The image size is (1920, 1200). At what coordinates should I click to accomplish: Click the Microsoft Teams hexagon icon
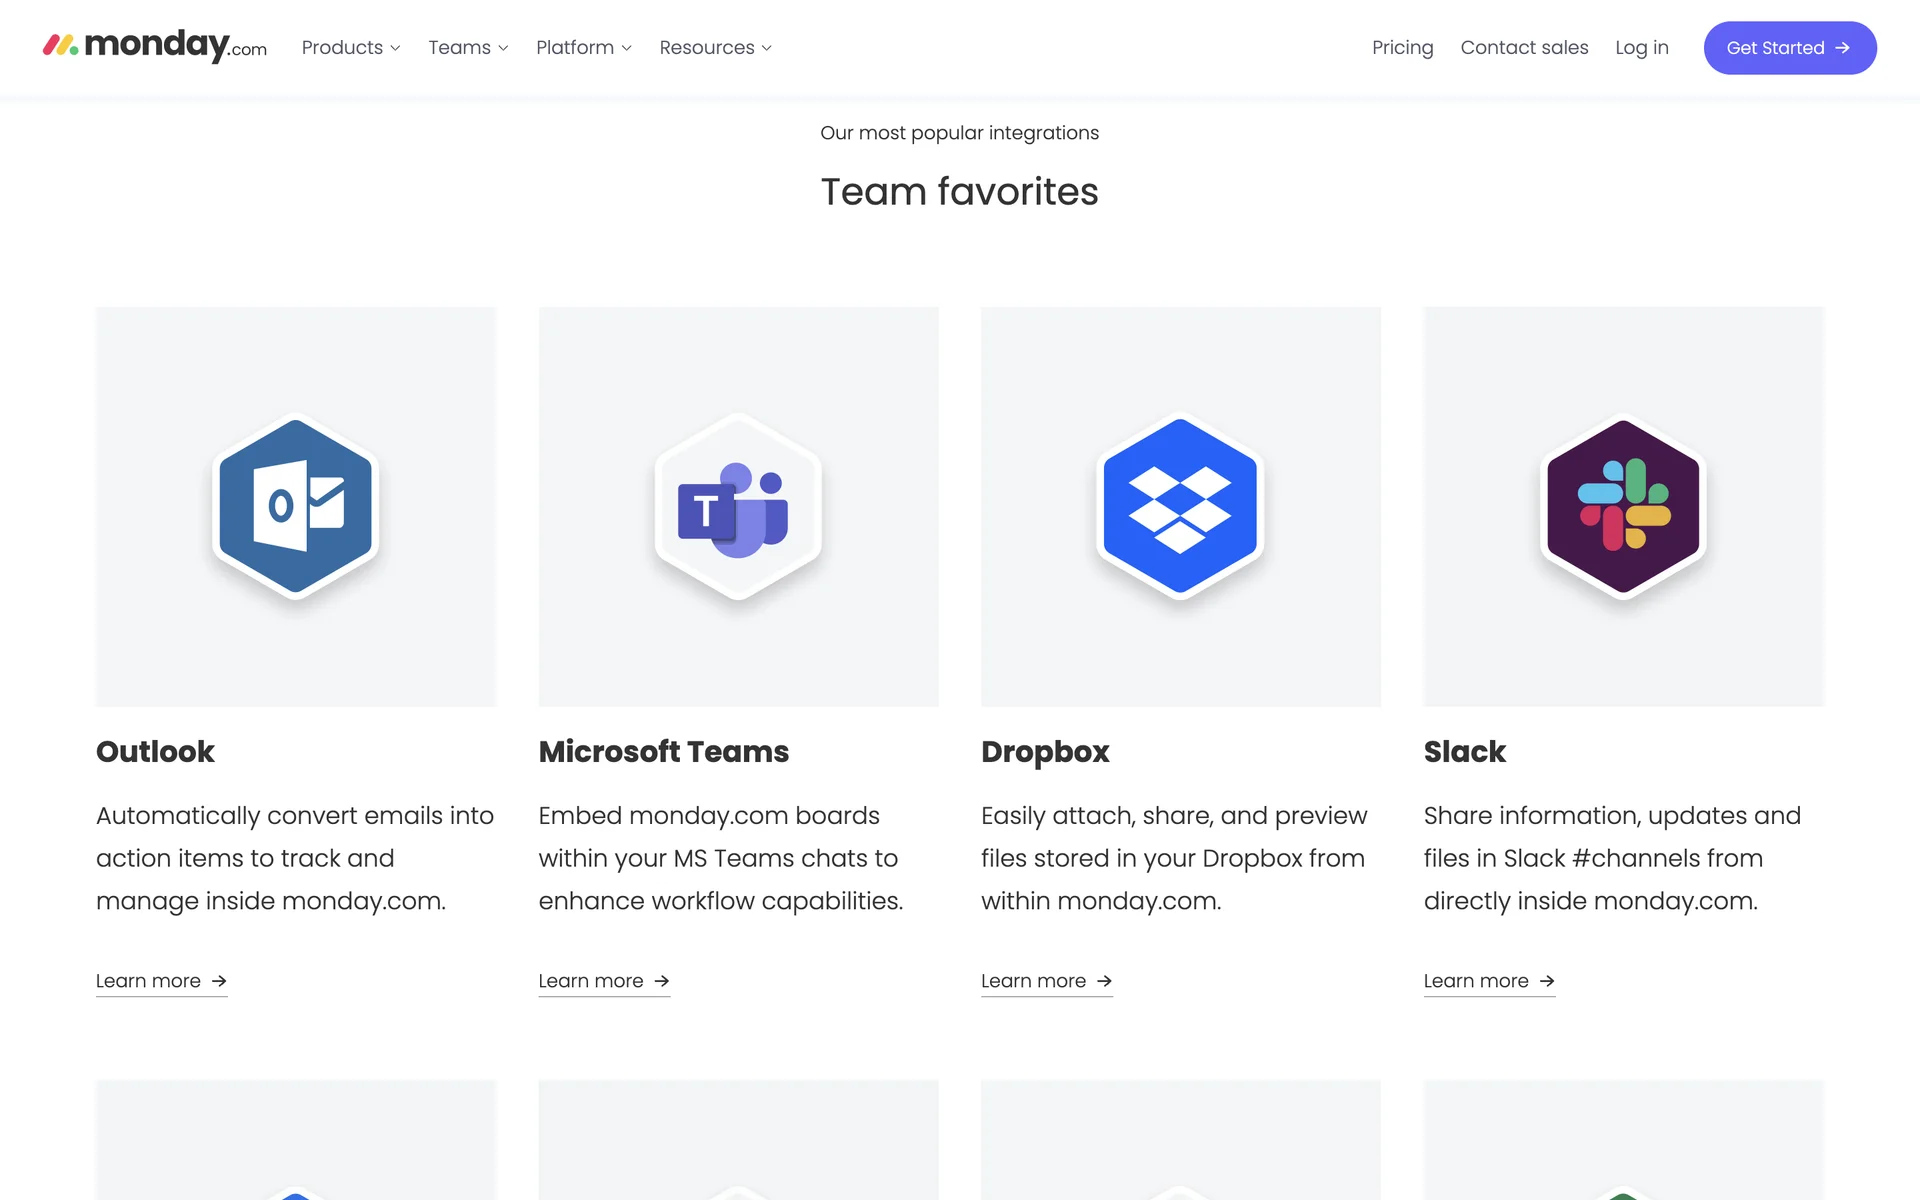(x=738, y=506)
